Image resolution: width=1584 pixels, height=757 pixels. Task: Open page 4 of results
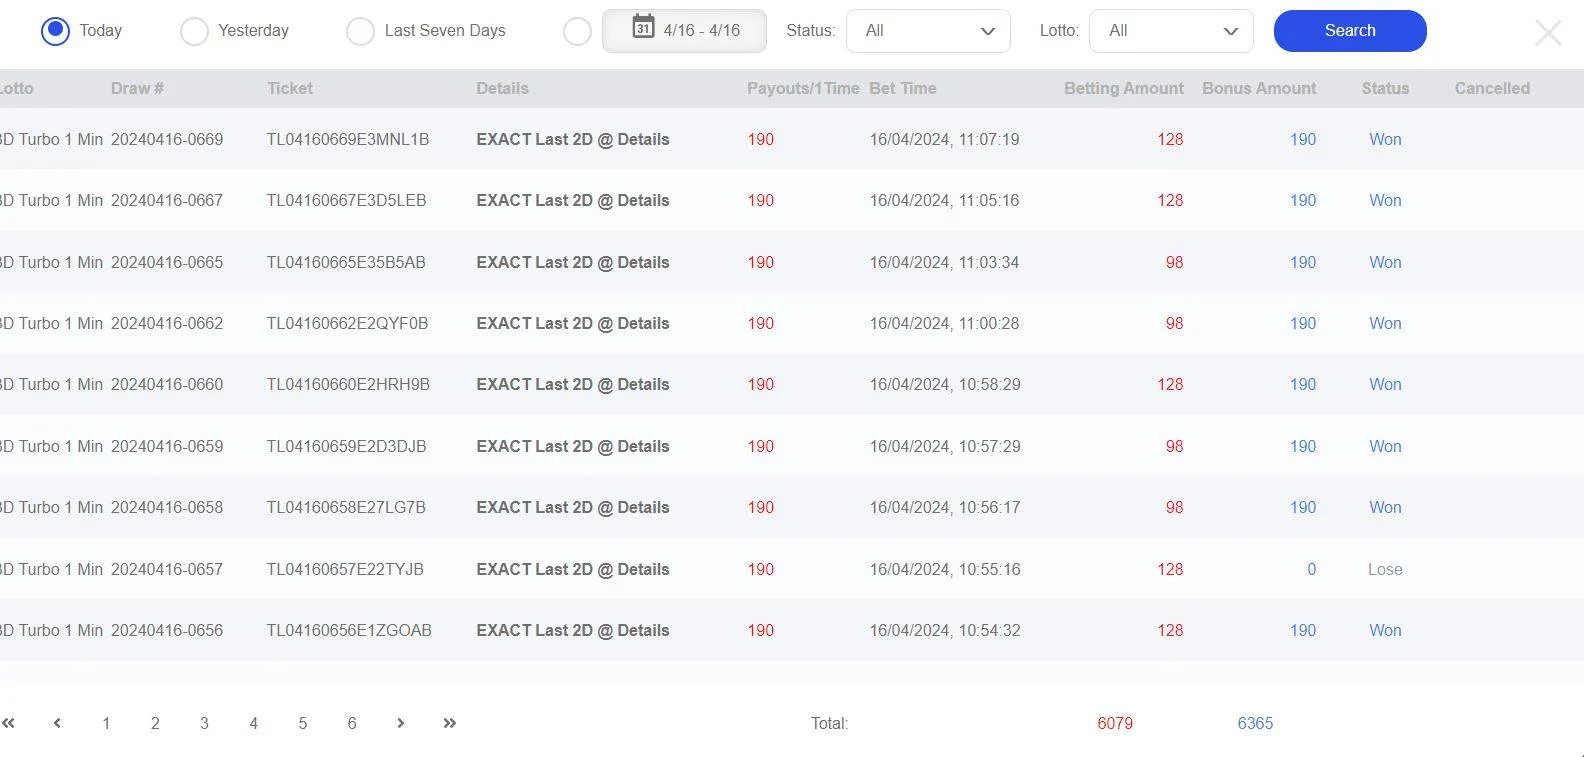(x=253, y=723)
